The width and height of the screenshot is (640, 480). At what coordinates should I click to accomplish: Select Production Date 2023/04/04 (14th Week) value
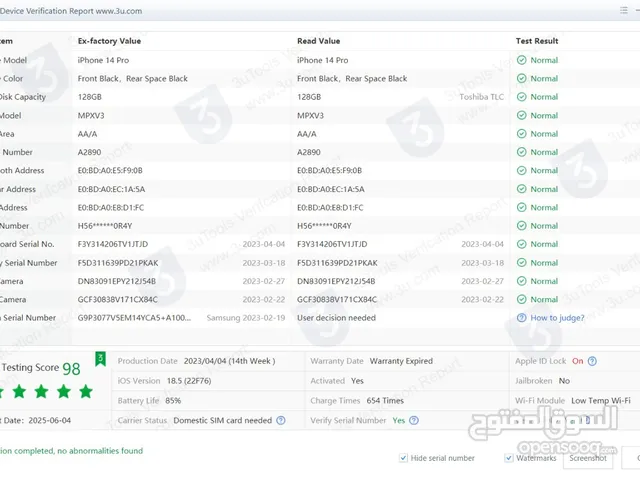(x=229, y=361)
